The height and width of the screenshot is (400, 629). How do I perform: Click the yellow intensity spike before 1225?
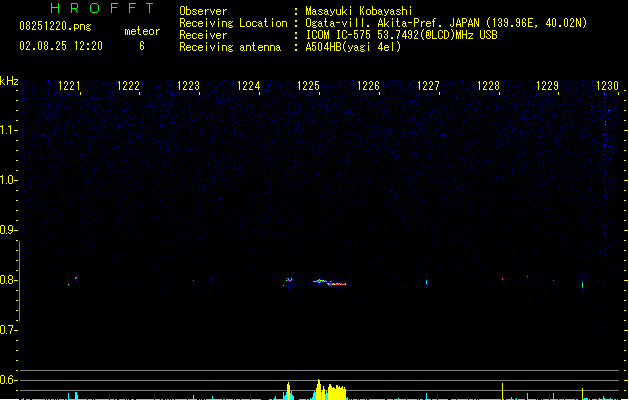click(x=288, y=391)
